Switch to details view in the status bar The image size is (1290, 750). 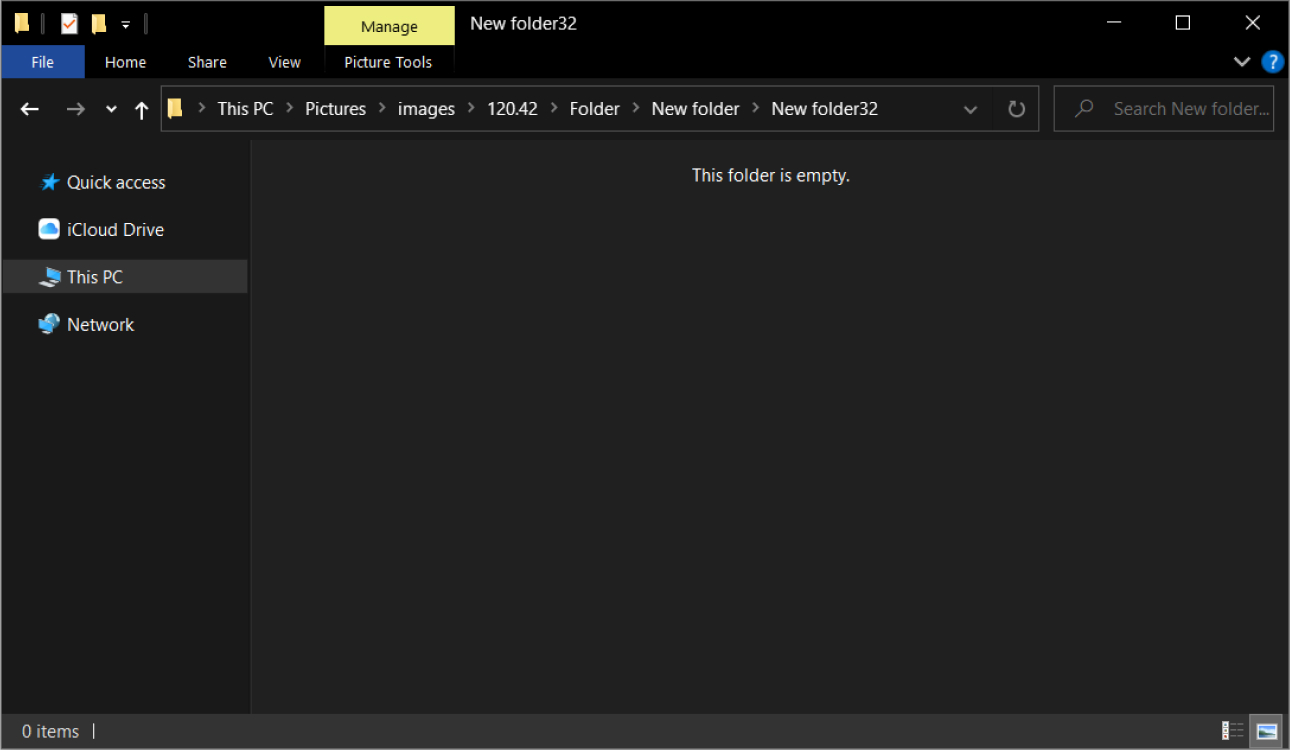click(1233, 731)
